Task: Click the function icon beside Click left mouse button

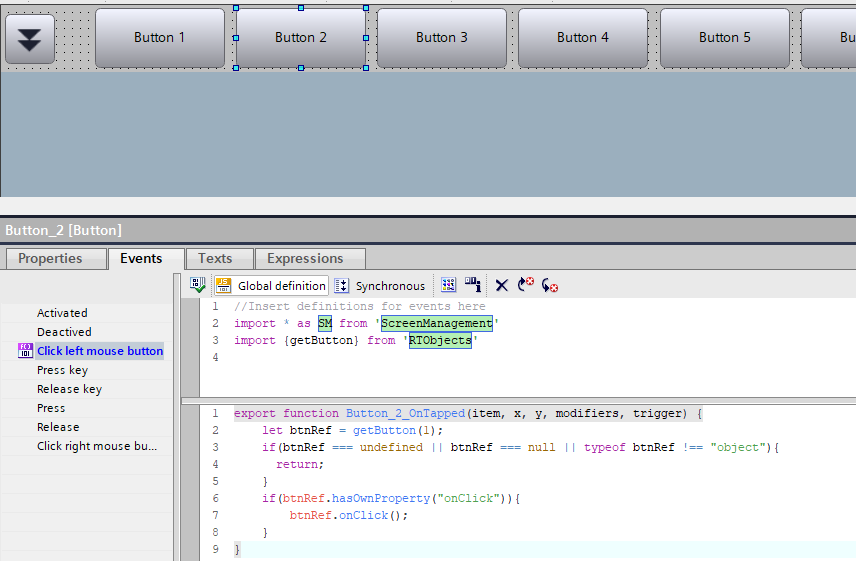Action: 25,351
